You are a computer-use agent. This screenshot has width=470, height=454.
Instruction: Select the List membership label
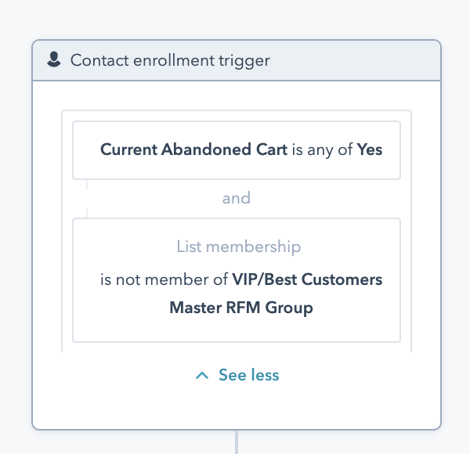[239, 247]
